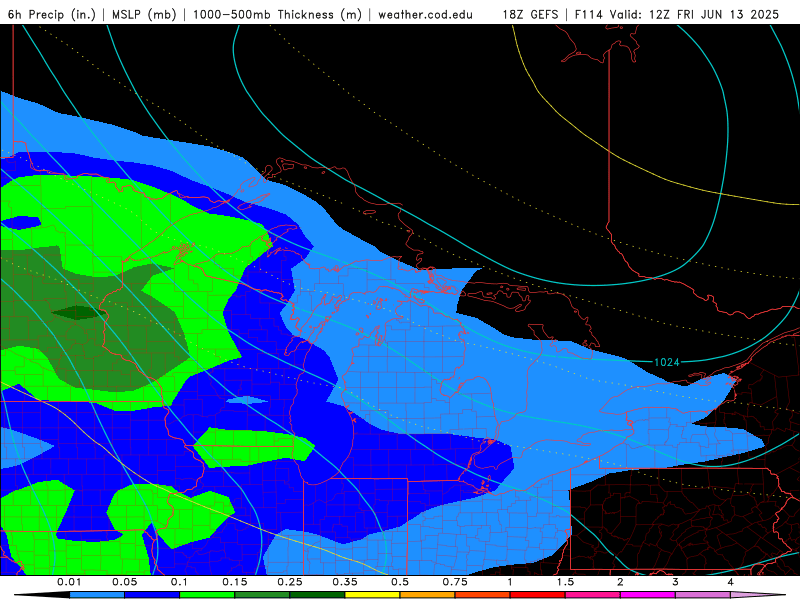Select the dark orange legend swatch after 0.75

point(483,595)
